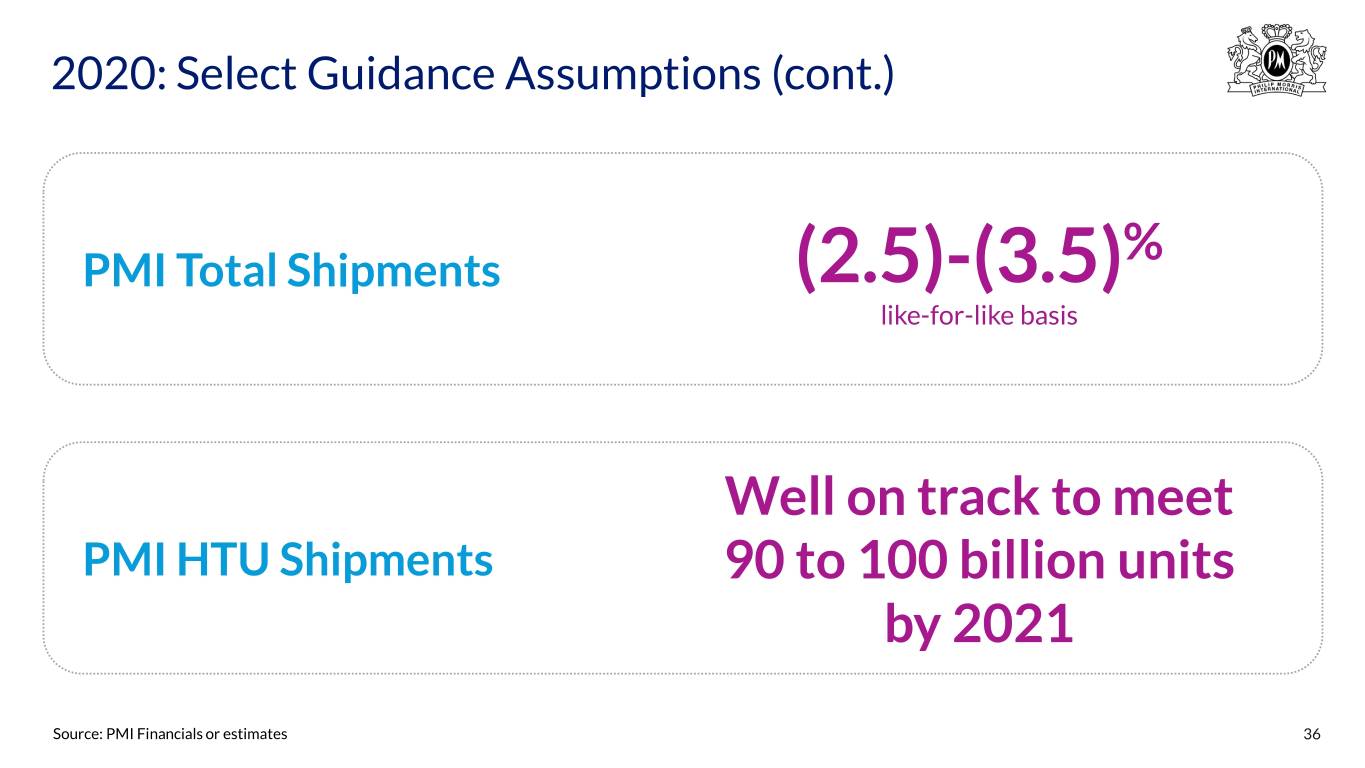Click the "by 2021" text line

pos(978,626)
